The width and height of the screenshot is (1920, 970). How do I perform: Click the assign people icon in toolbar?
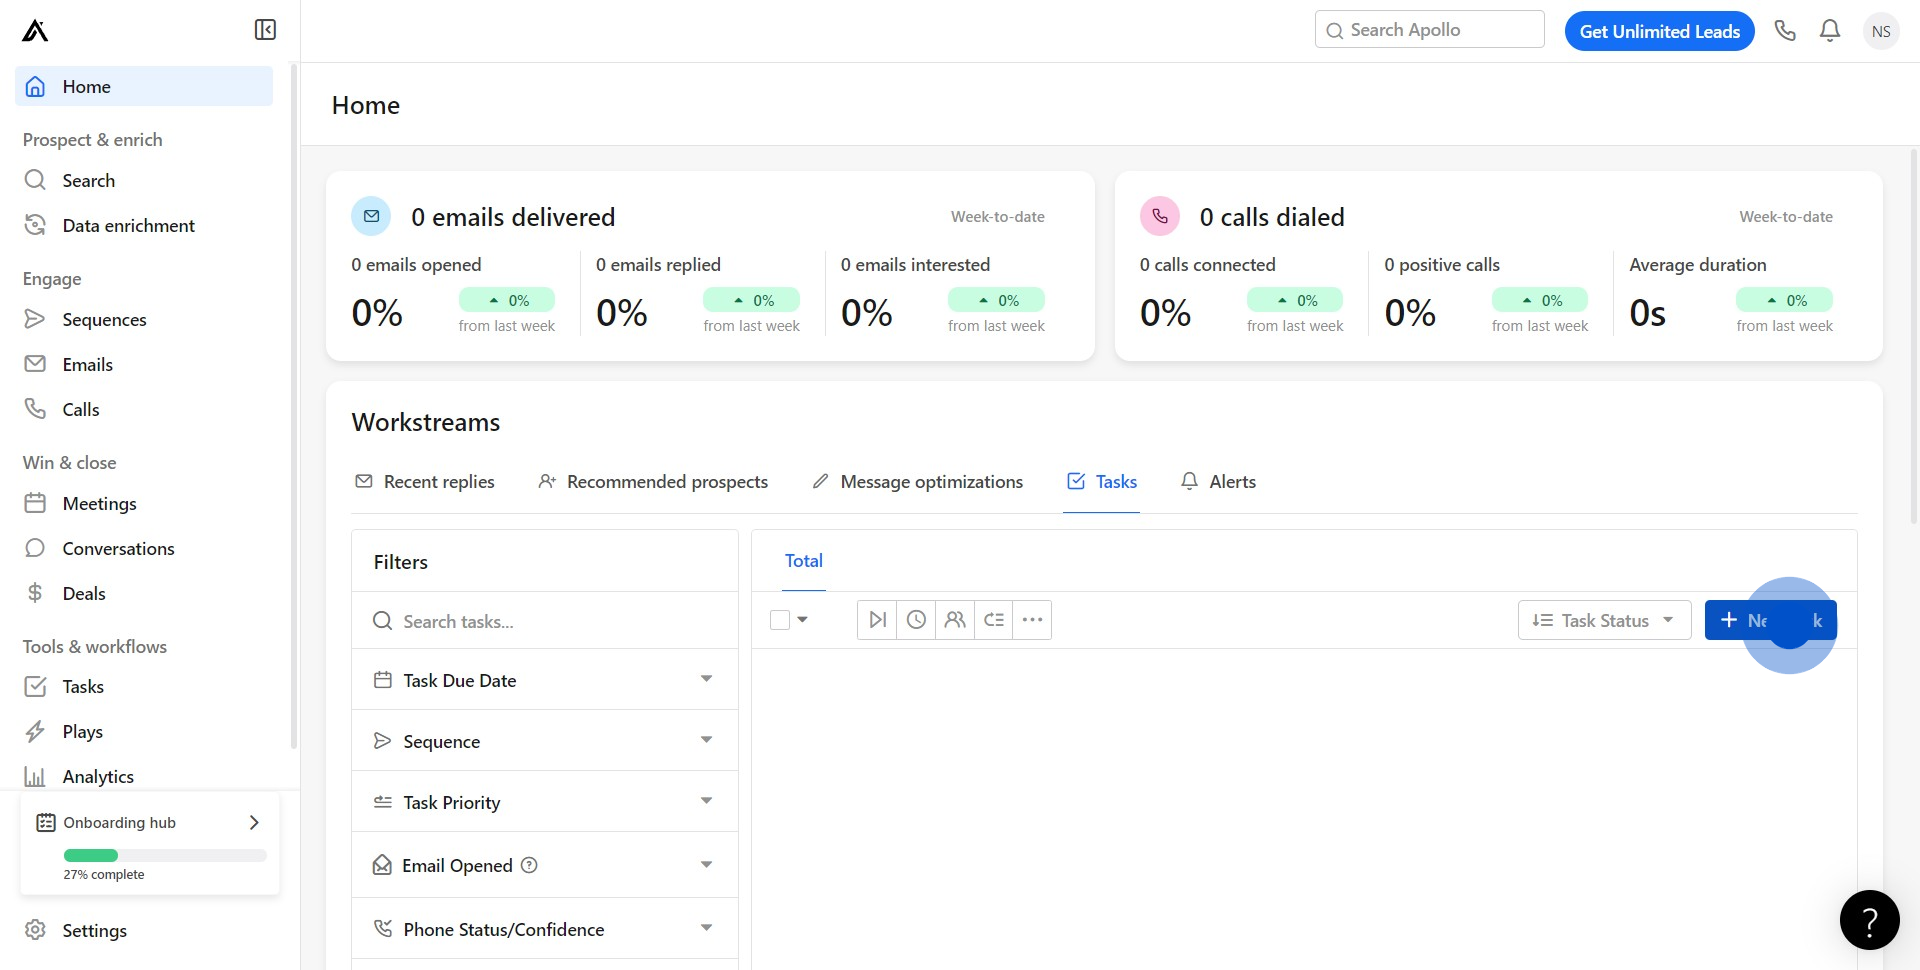coord(955,620)
